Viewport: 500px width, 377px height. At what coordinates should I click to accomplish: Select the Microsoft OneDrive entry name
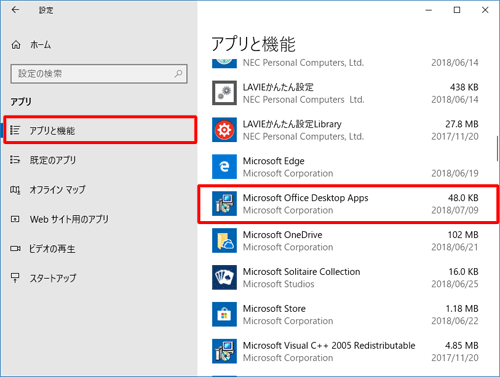pyautogui.click(x=282, y=235)
